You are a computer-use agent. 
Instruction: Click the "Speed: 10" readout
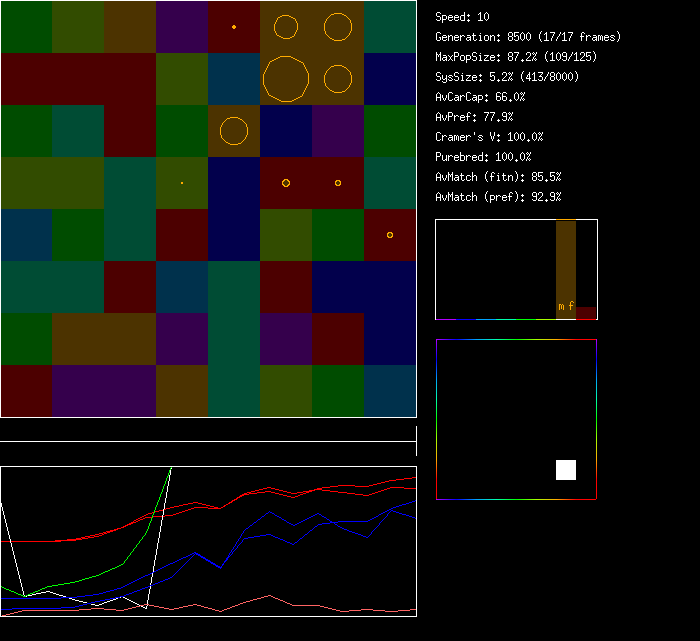463,17
